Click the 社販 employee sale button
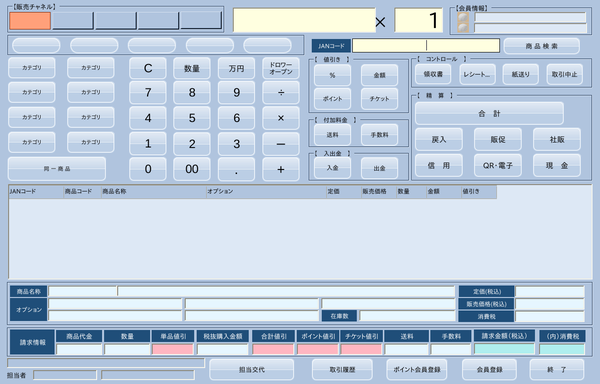This screenshot has width=600, height=384. [x=557, y=140]
